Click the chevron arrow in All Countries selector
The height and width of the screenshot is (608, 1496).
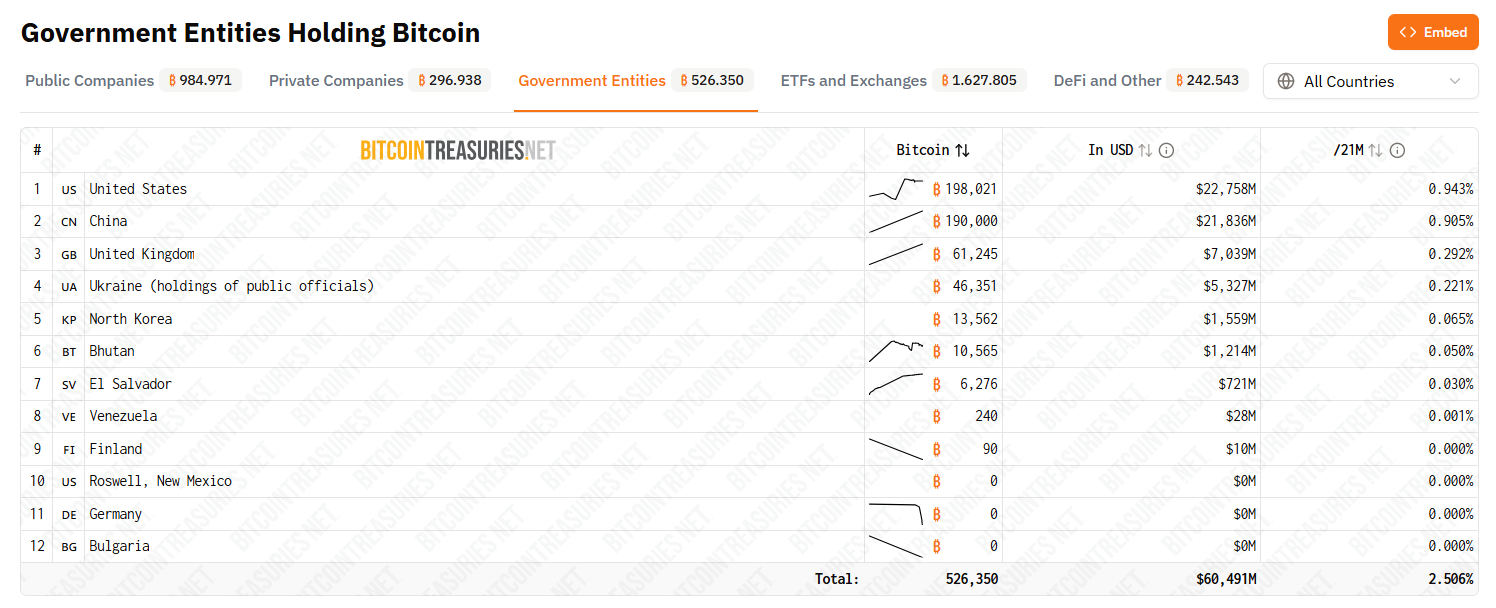(1455, 81)
